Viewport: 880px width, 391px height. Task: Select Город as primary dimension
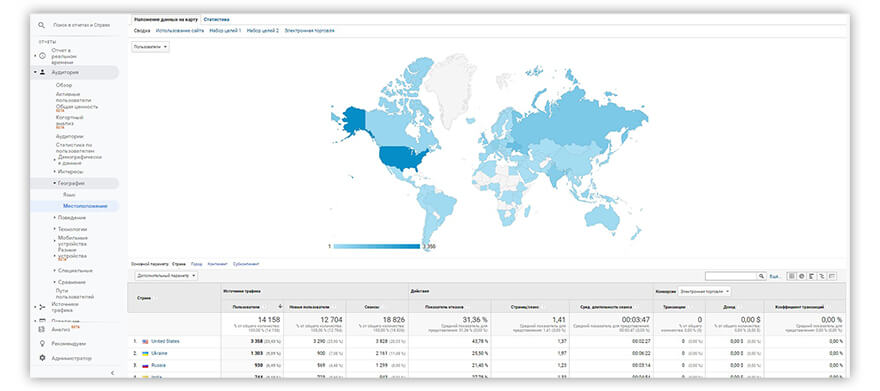coord(196,264)
